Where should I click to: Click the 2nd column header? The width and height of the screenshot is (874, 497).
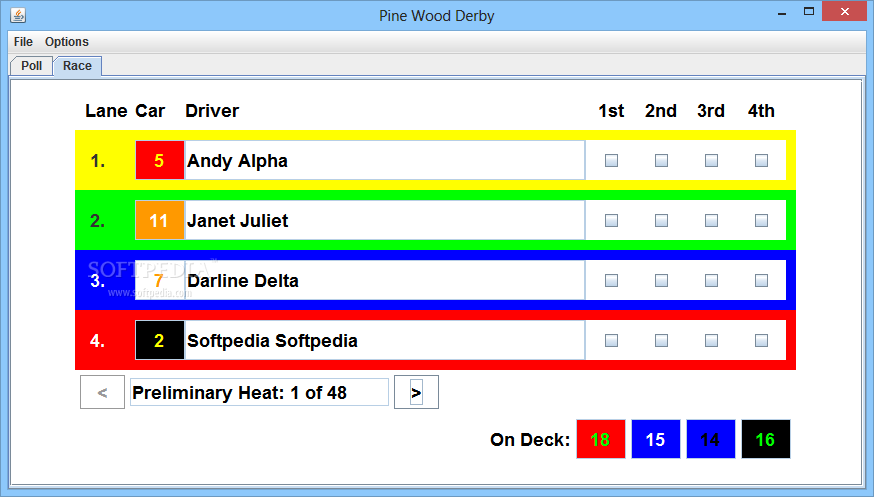coord(661,111)
